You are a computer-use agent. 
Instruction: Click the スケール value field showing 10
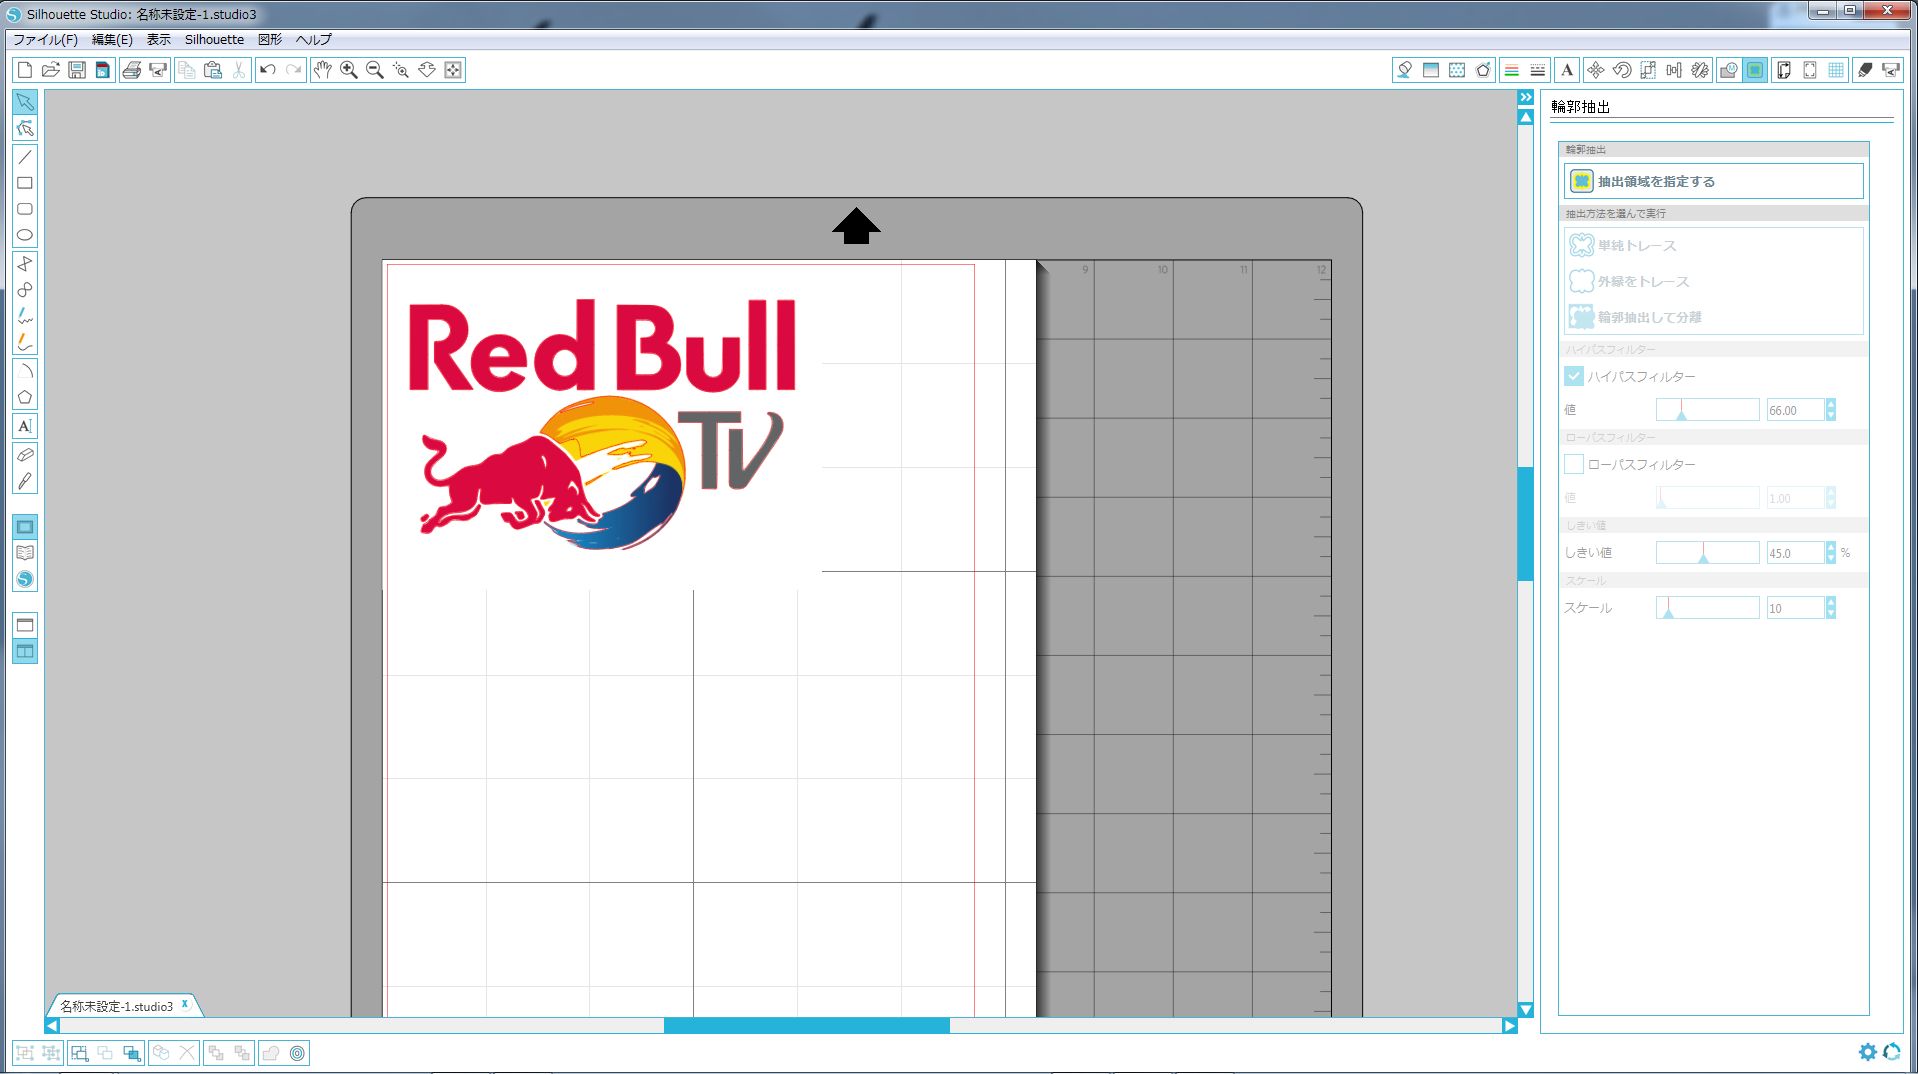point(1796,608)
